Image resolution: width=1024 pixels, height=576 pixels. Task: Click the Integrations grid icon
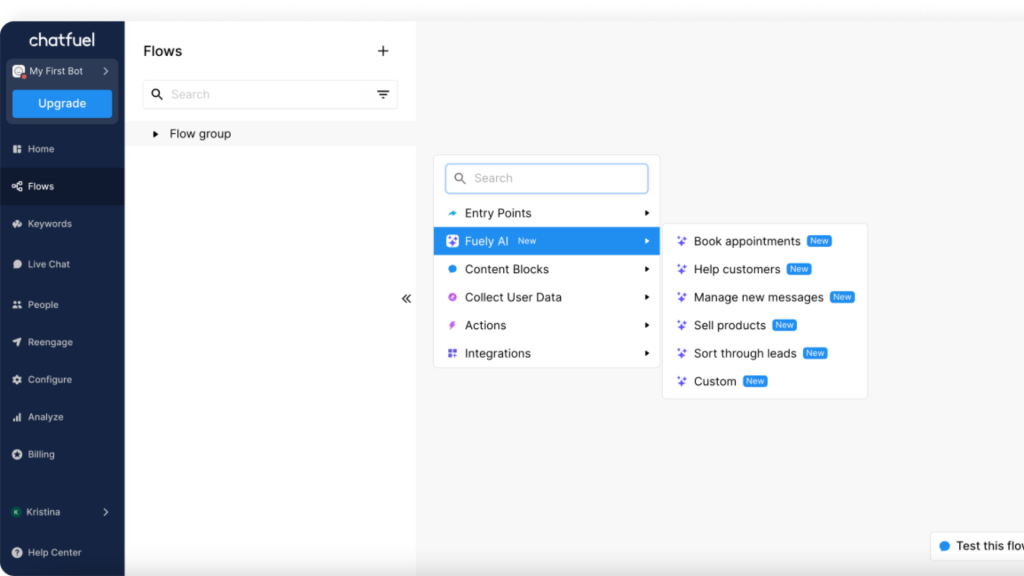pyautogui.click(x=452, y=353)
